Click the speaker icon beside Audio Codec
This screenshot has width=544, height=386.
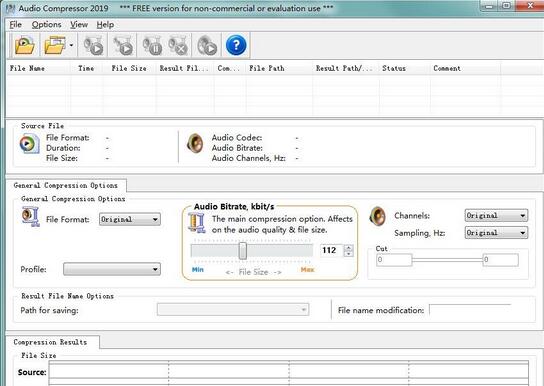[195, 143]
